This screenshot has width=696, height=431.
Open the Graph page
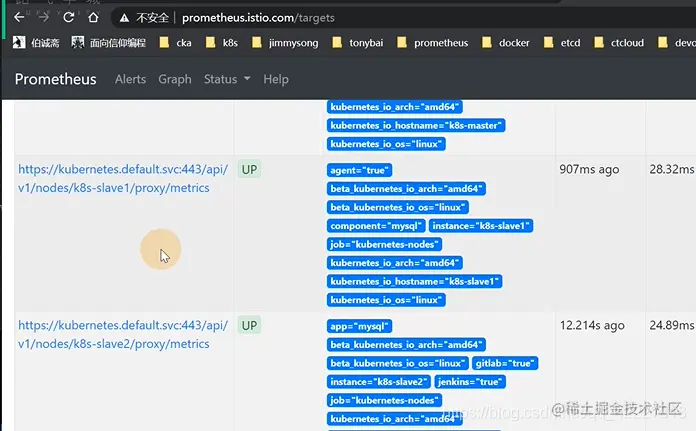point(175,79)
